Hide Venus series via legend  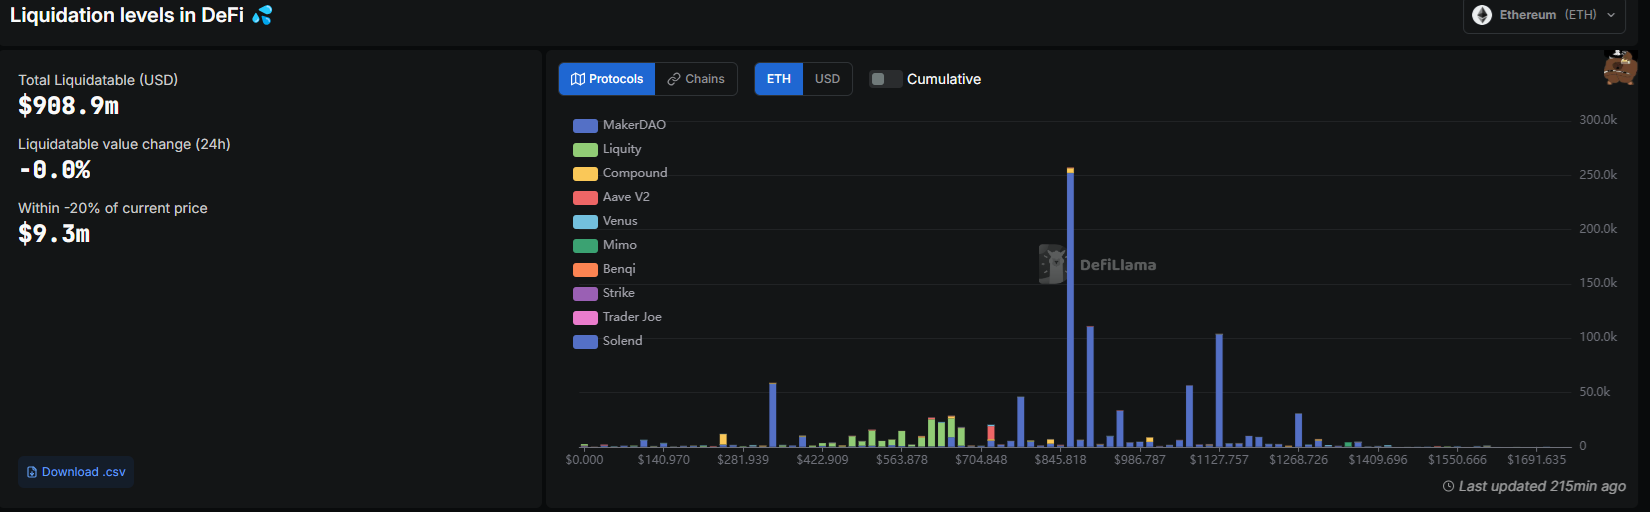[605, 221]
